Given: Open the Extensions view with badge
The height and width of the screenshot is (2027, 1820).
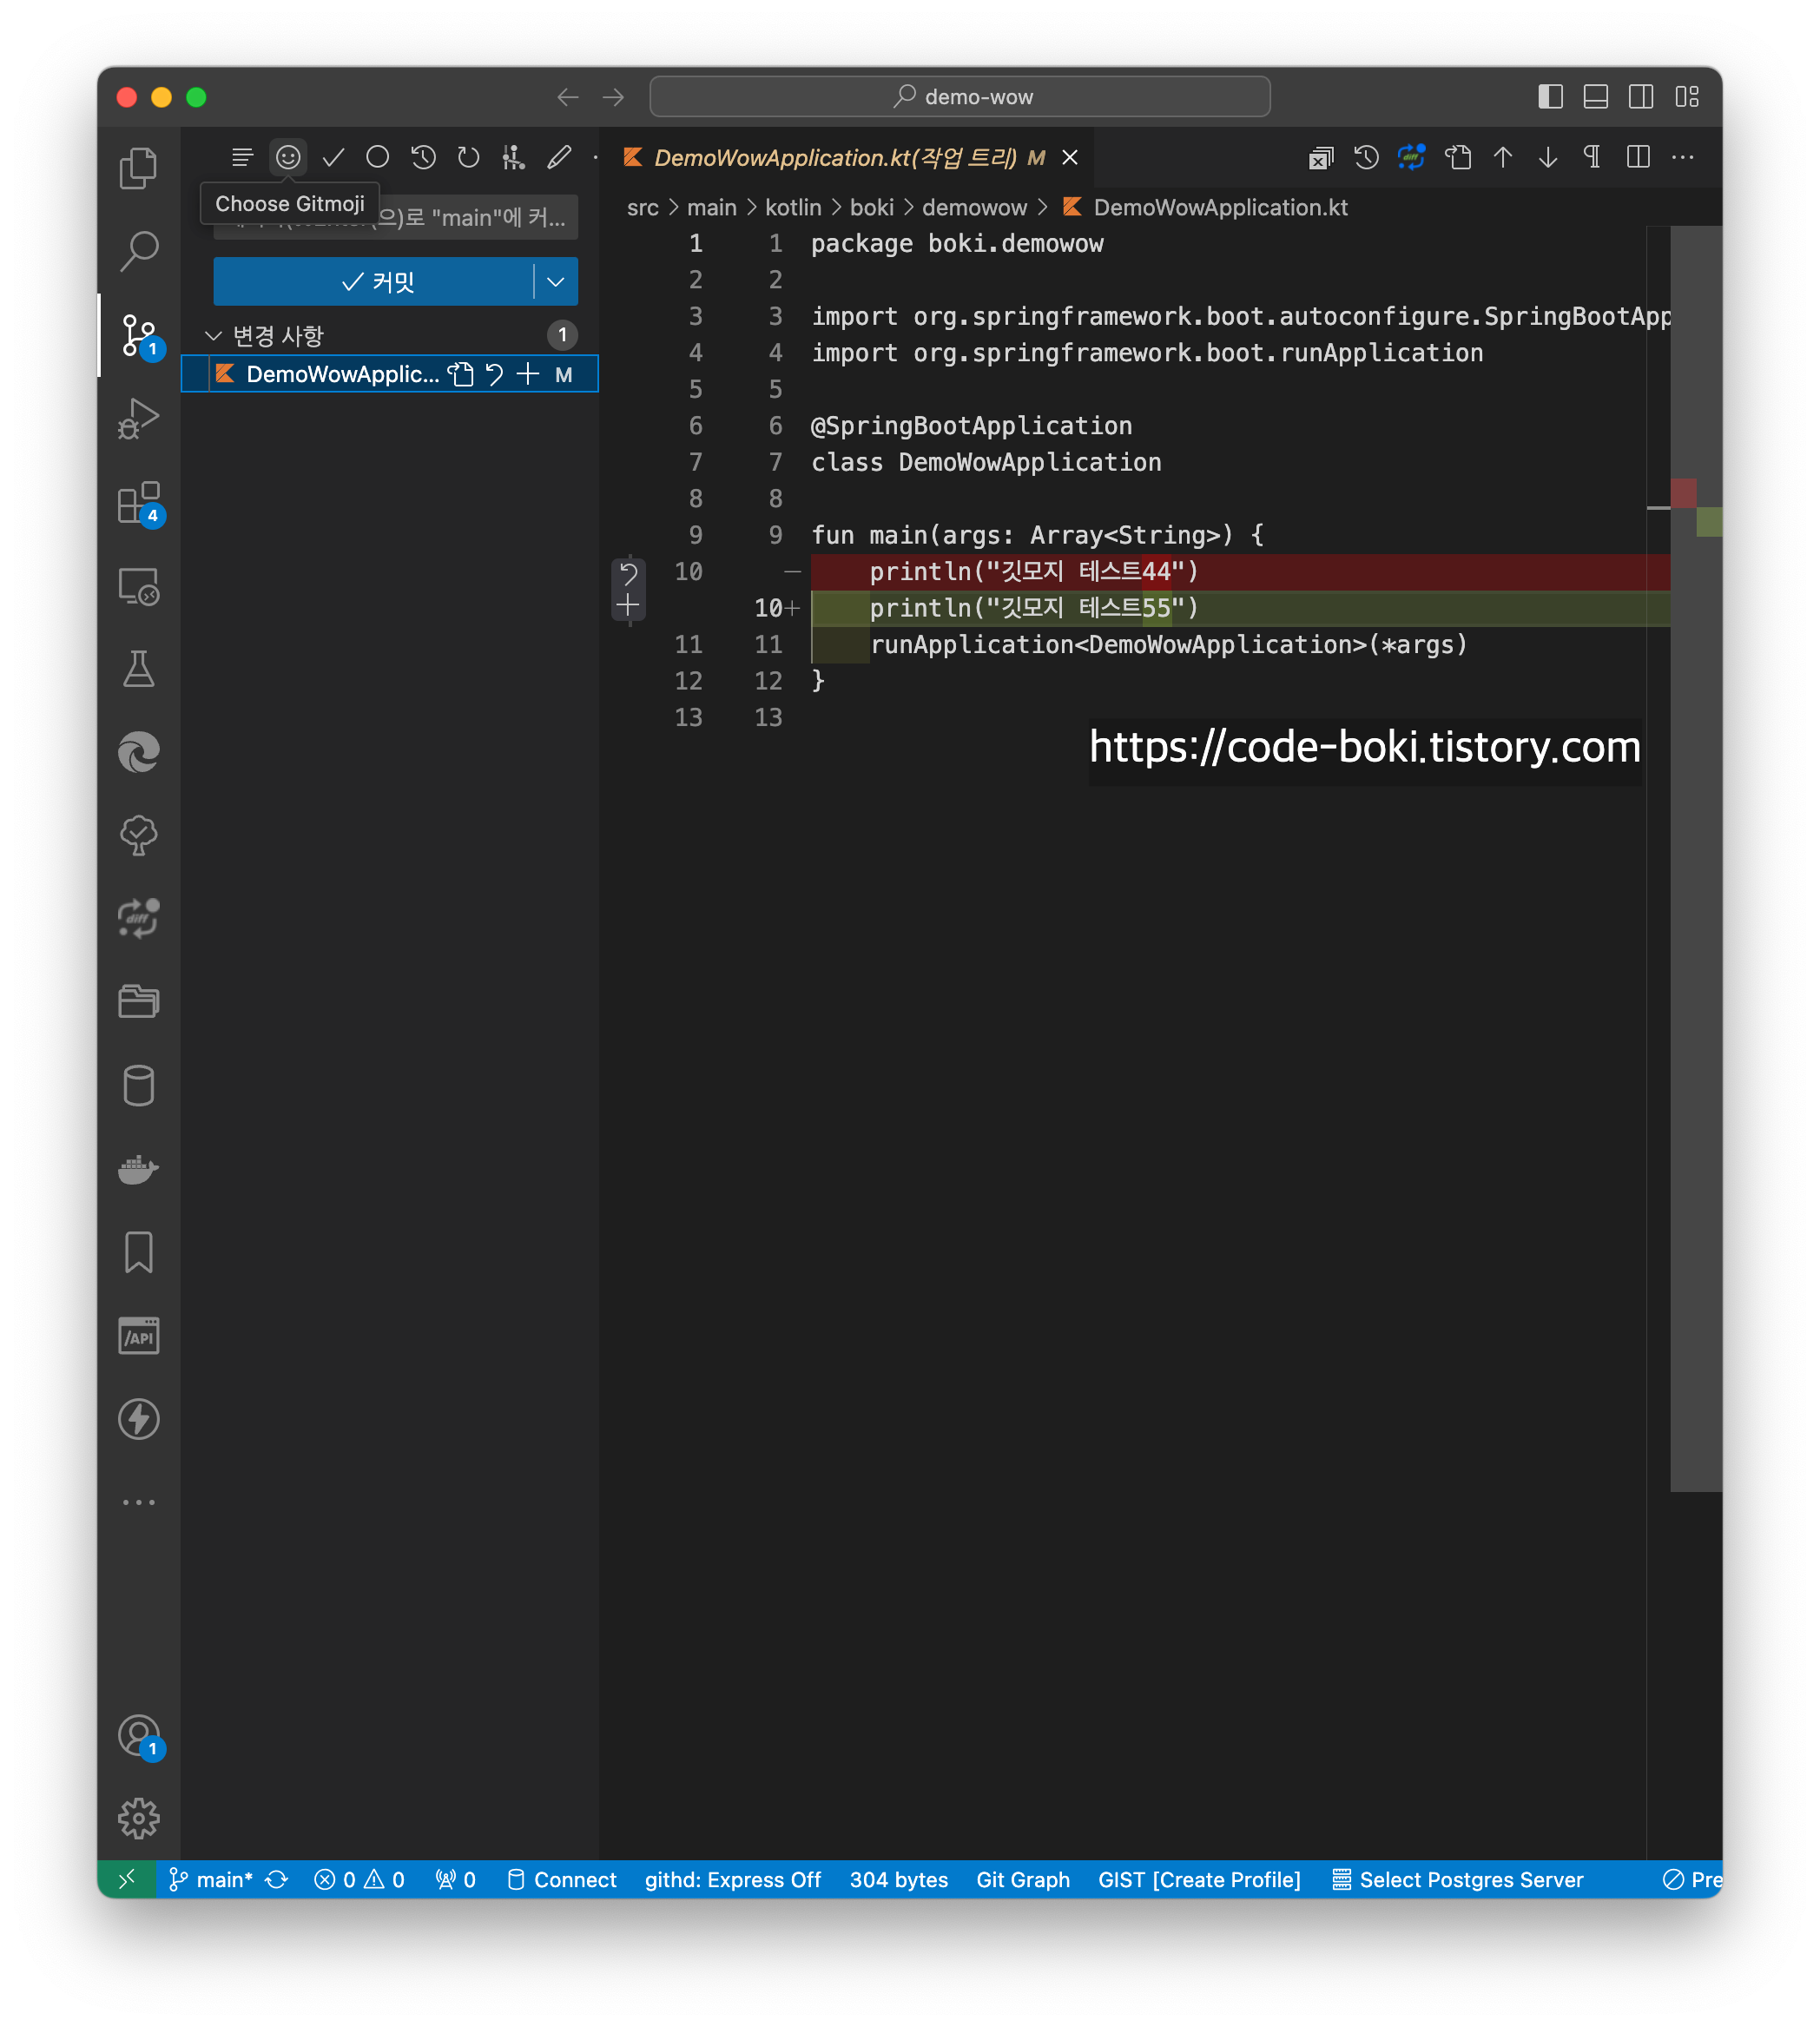Looking at the screenshot, I should click(x=138, y=503).
